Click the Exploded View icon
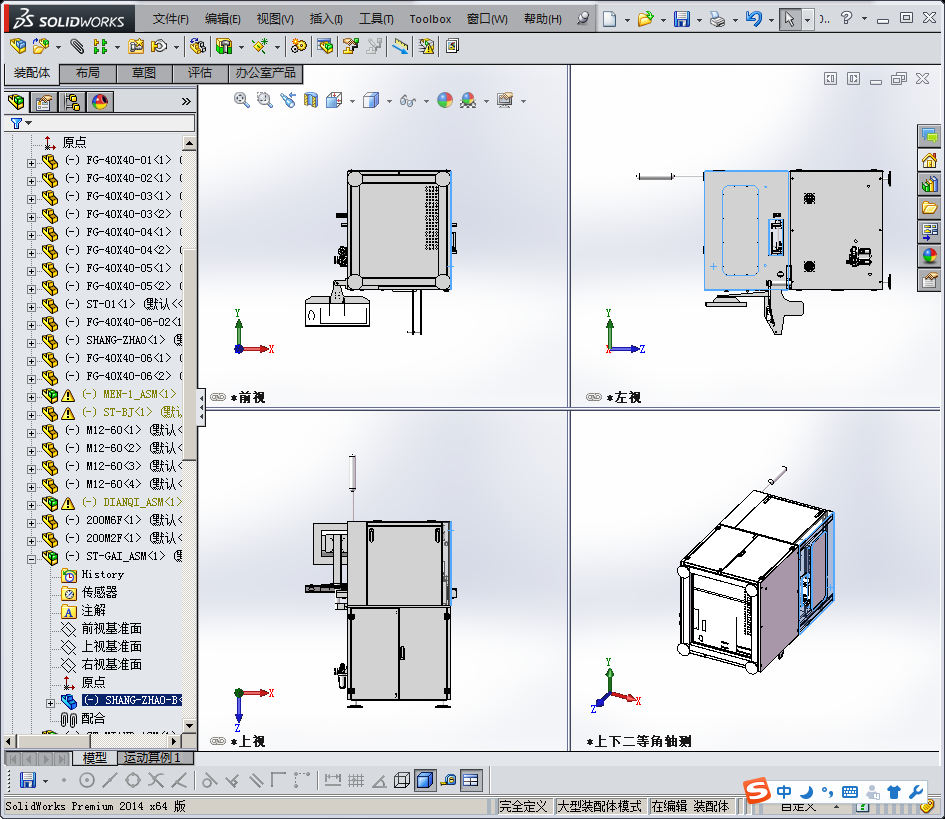Screen dimensions: 945x819 point(351,46)
